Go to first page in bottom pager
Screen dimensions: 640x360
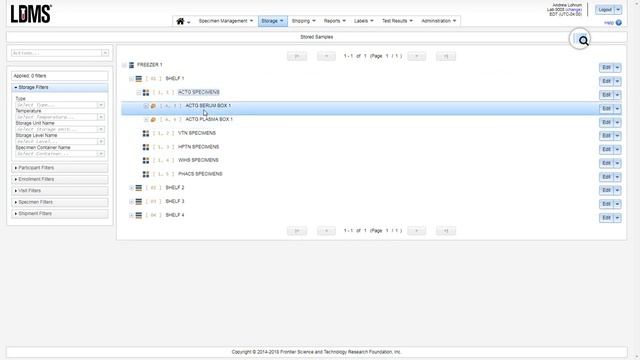pyautogui.click(x=297, y=231)
